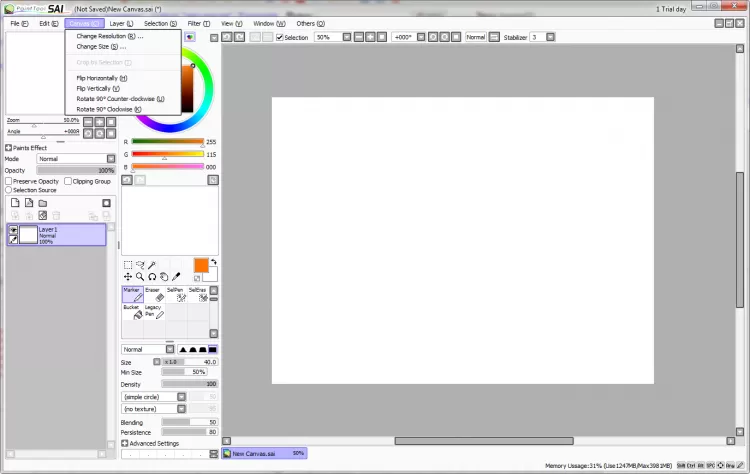Select the Bucket fill tool
The image size is (750, 474).
(x=132, y=311)
